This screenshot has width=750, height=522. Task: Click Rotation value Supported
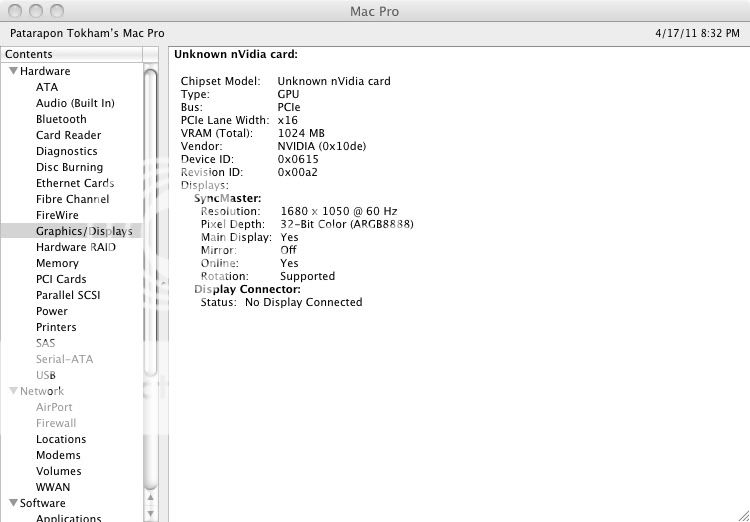(308, 277)
